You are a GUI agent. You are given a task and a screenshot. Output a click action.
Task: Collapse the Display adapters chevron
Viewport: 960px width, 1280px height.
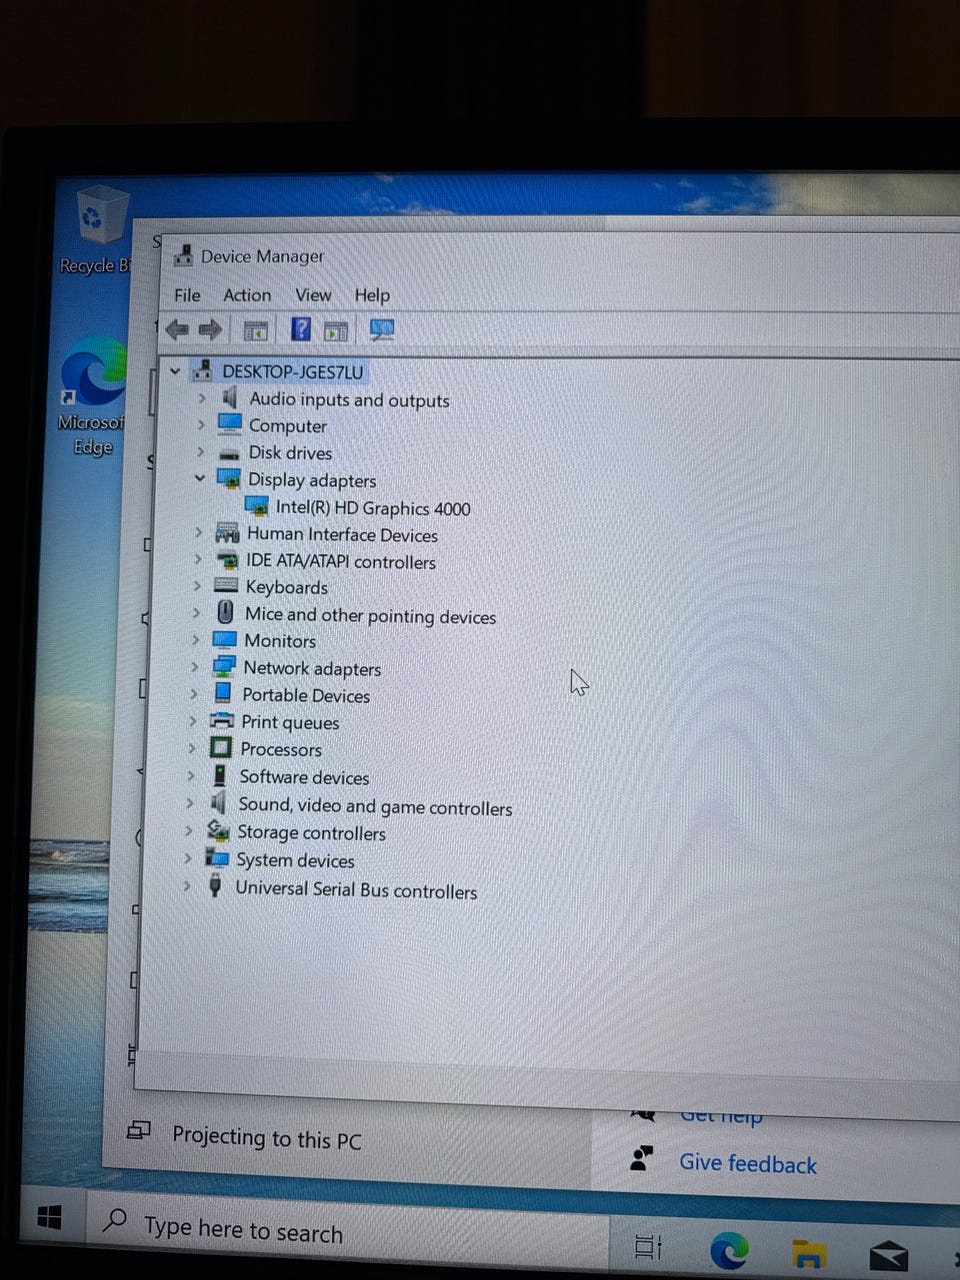tap(199, 479)
